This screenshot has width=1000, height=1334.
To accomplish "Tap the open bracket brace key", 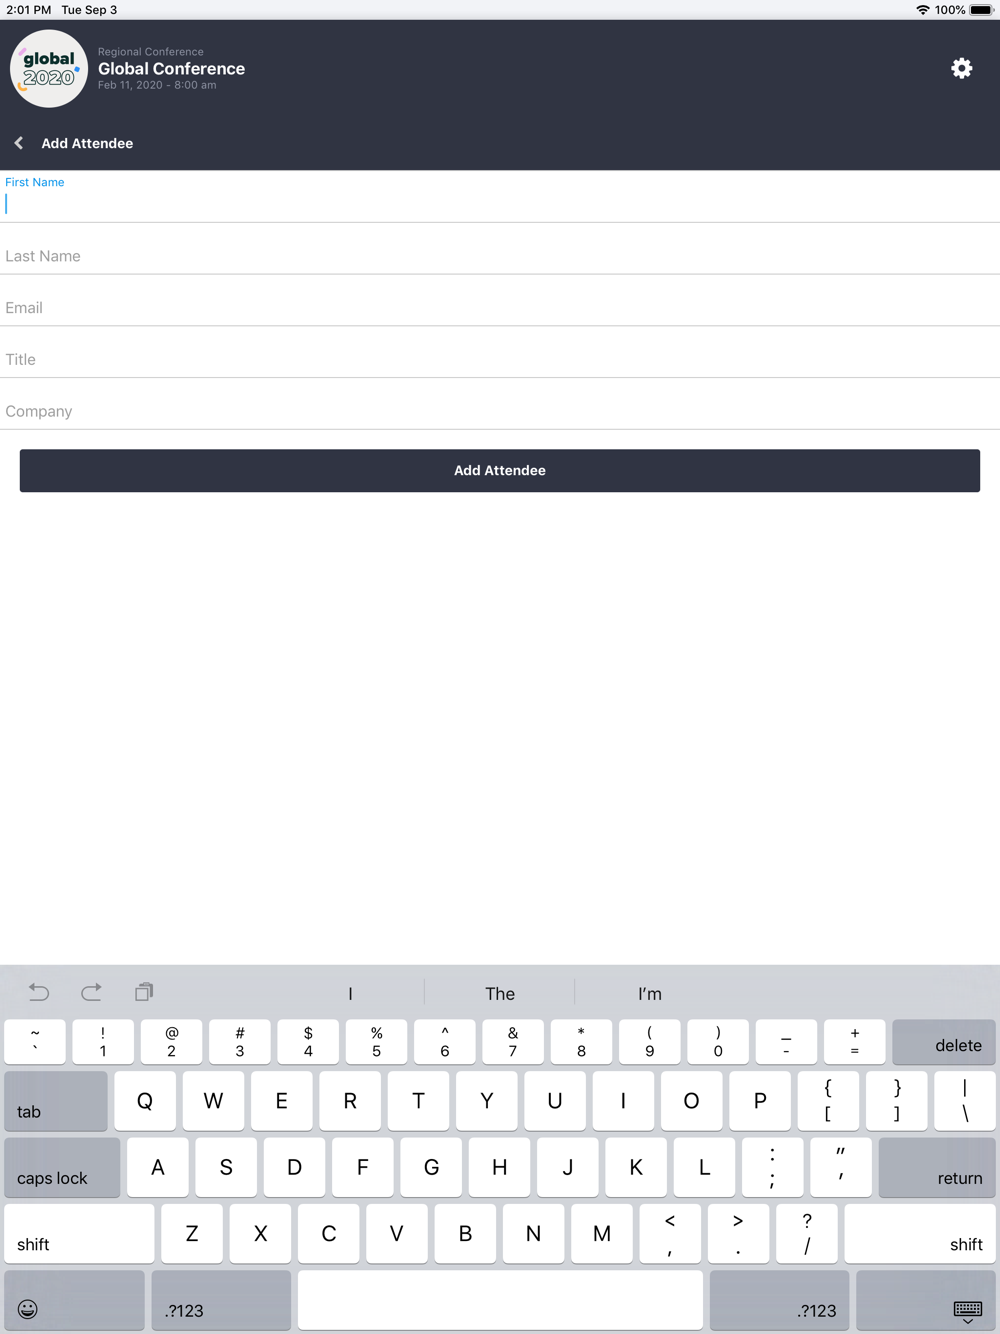I will pyautogui.click(x=828, y=1101).
